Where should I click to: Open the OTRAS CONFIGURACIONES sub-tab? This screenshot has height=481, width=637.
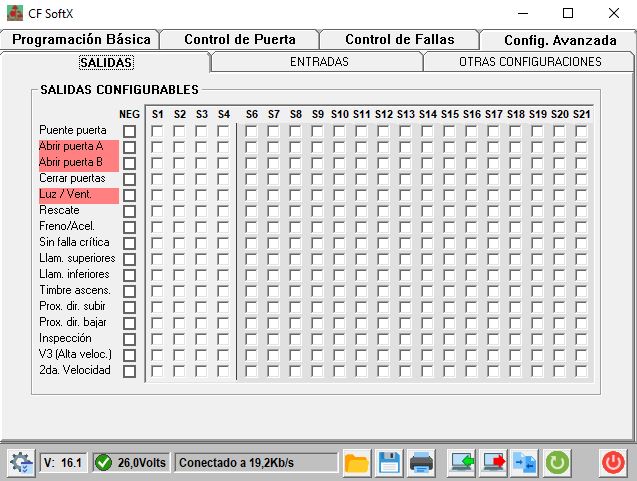point(529,62)
